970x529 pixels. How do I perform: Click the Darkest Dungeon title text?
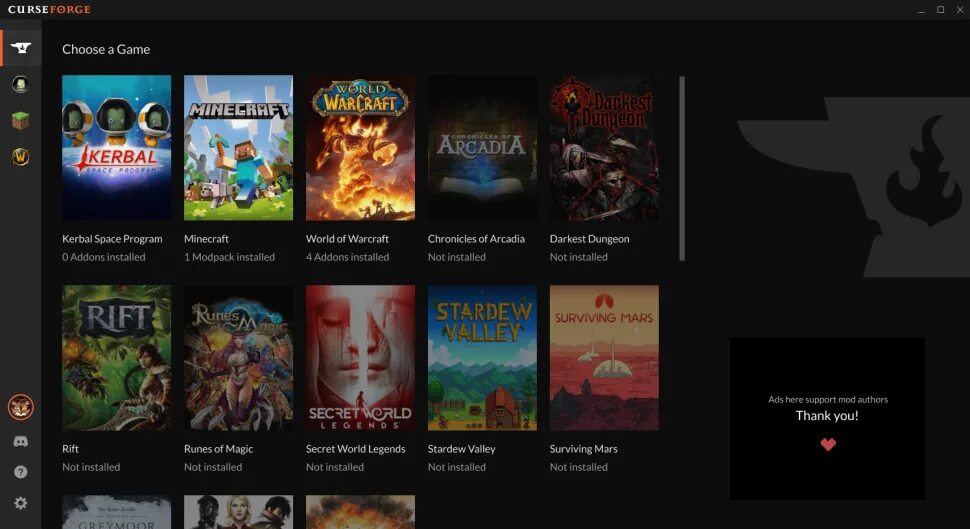pos(589,239)
